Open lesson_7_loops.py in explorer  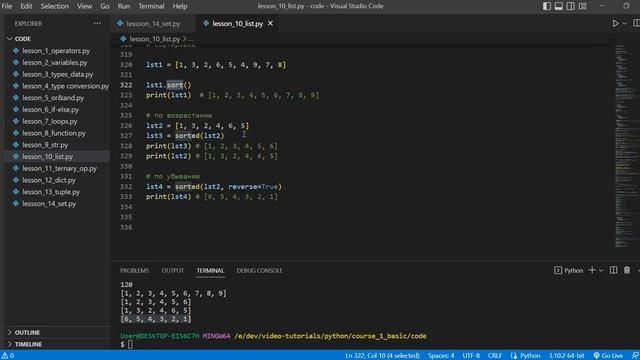[50, 122]
